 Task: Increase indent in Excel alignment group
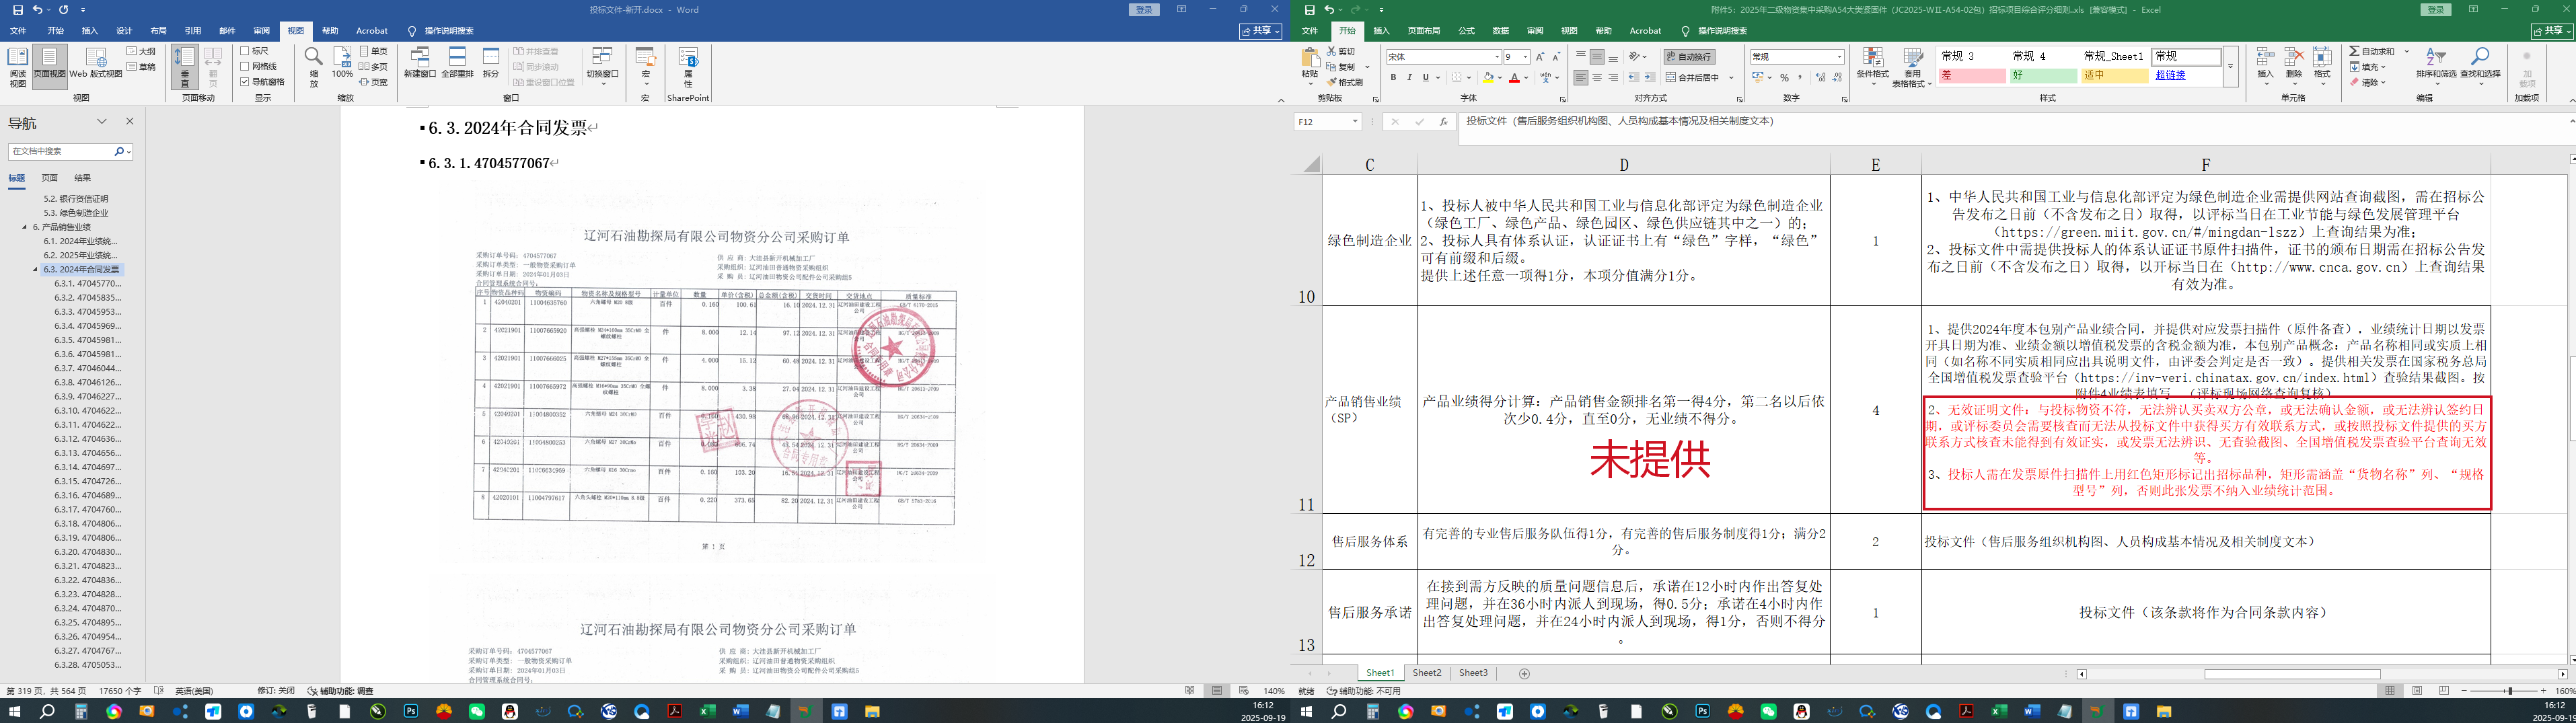tap(1650, 77)
